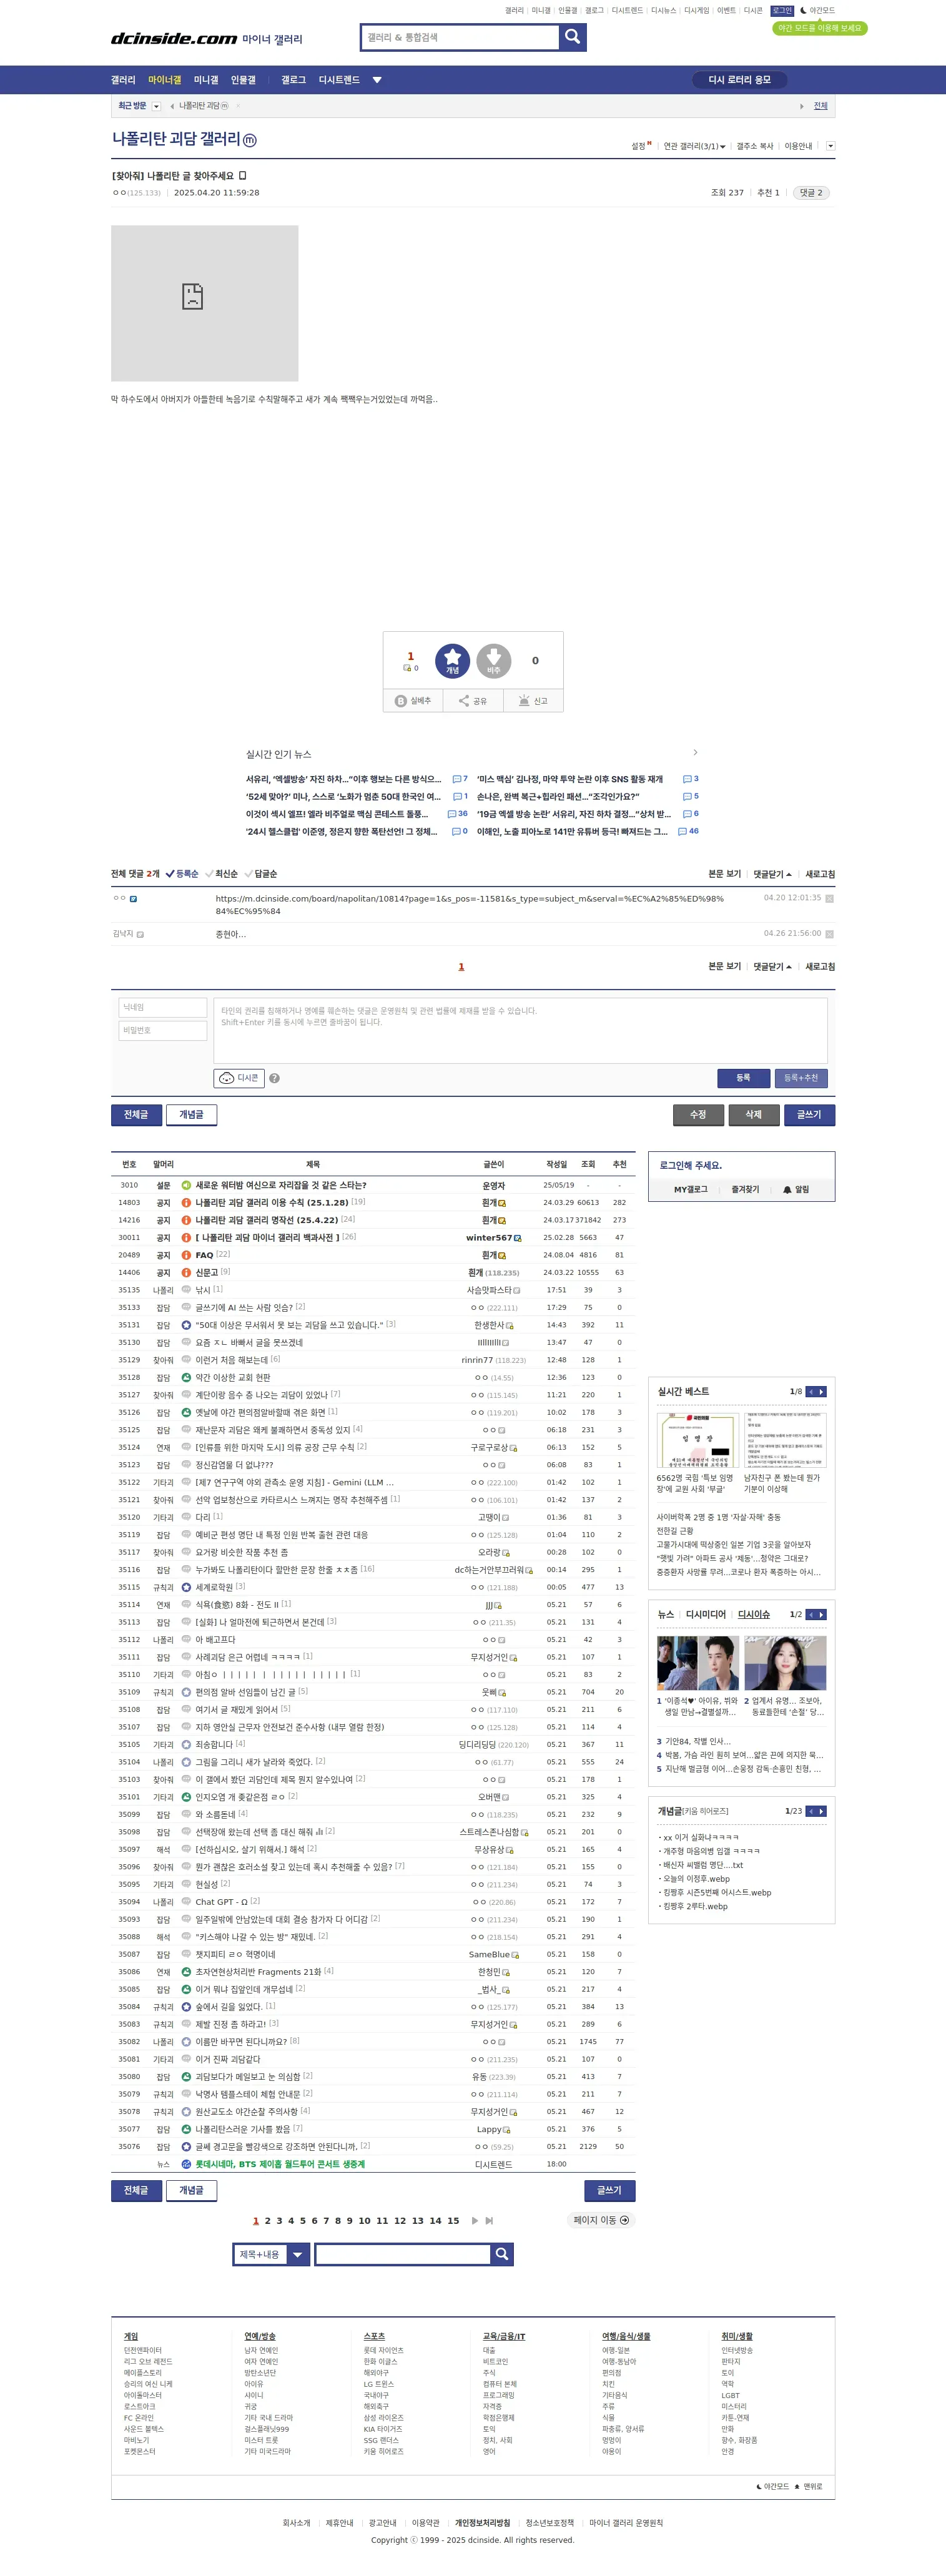Delete the comment dated 04.26 21:56:00

[829, 934]
